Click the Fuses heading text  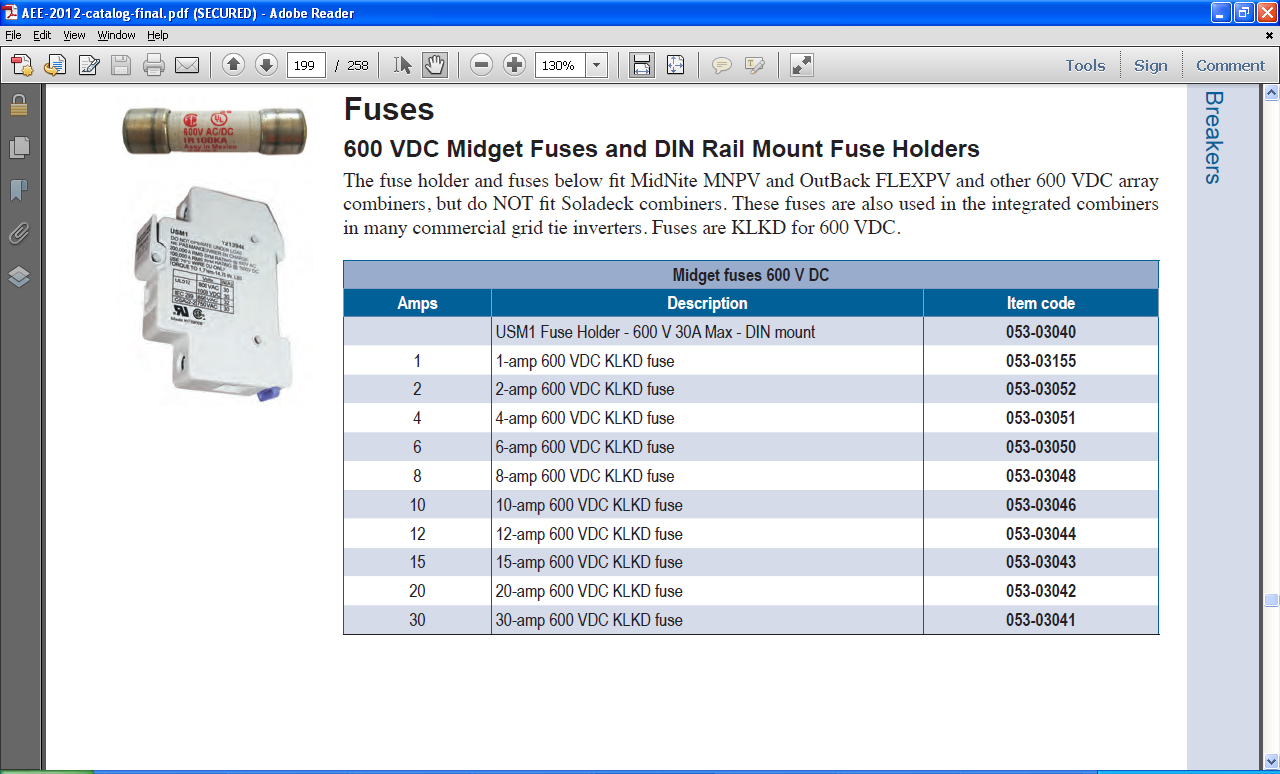point(389,108)
